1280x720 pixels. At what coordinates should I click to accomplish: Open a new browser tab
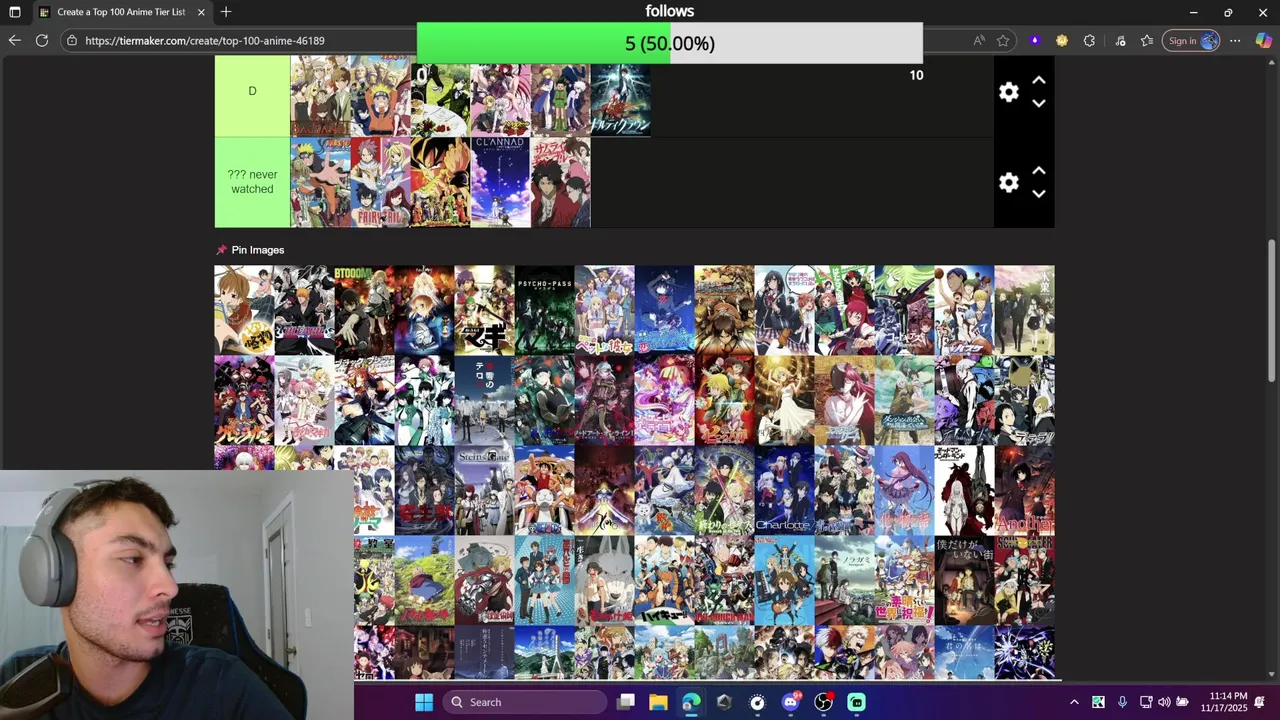(x=226, y=12)
